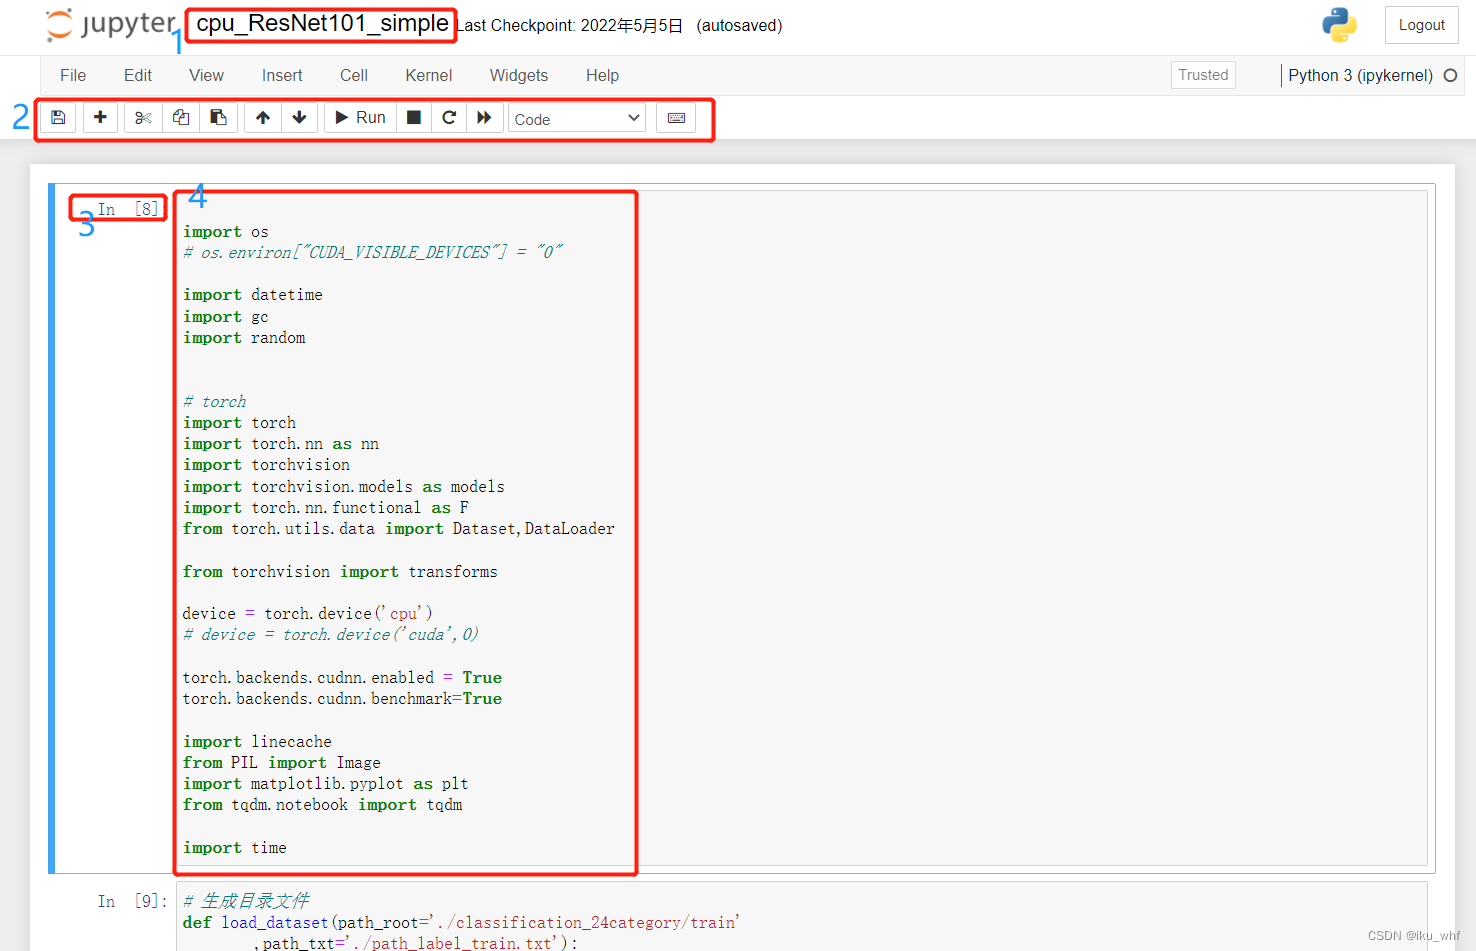Click the line 'import linecache'

257,742
